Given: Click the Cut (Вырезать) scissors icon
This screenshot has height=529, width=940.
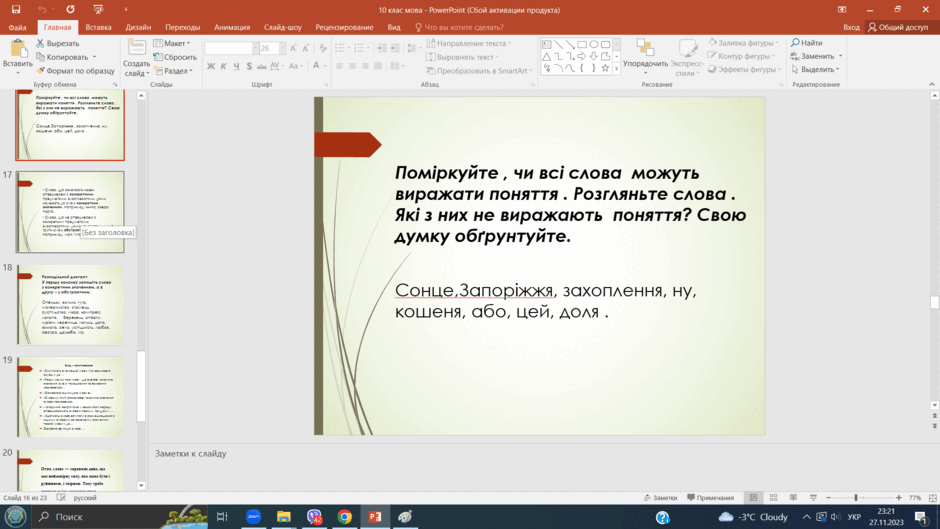Looking at the screenshot, I should 40,43.
